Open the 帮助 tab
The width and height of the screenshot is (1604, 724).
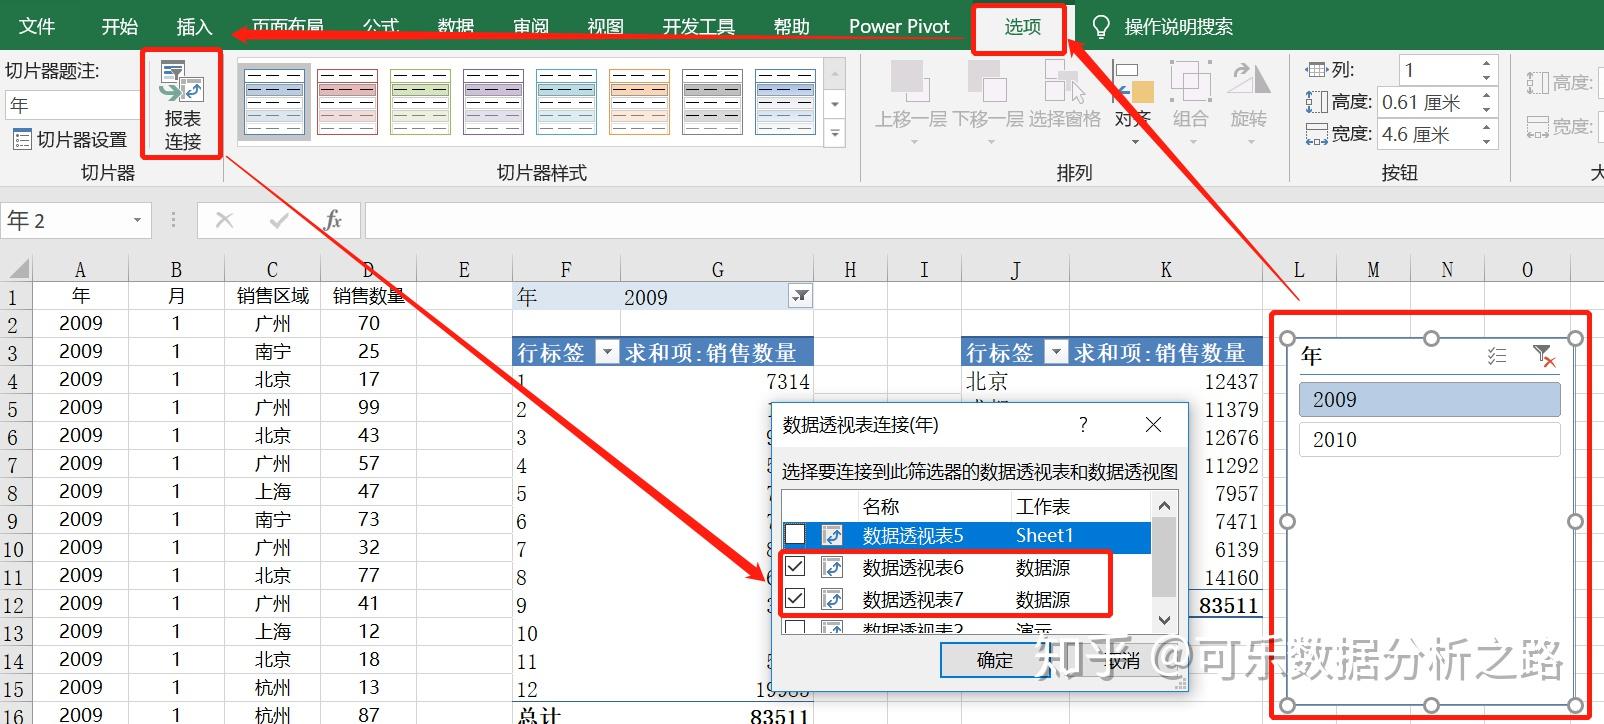click(791, 26)
